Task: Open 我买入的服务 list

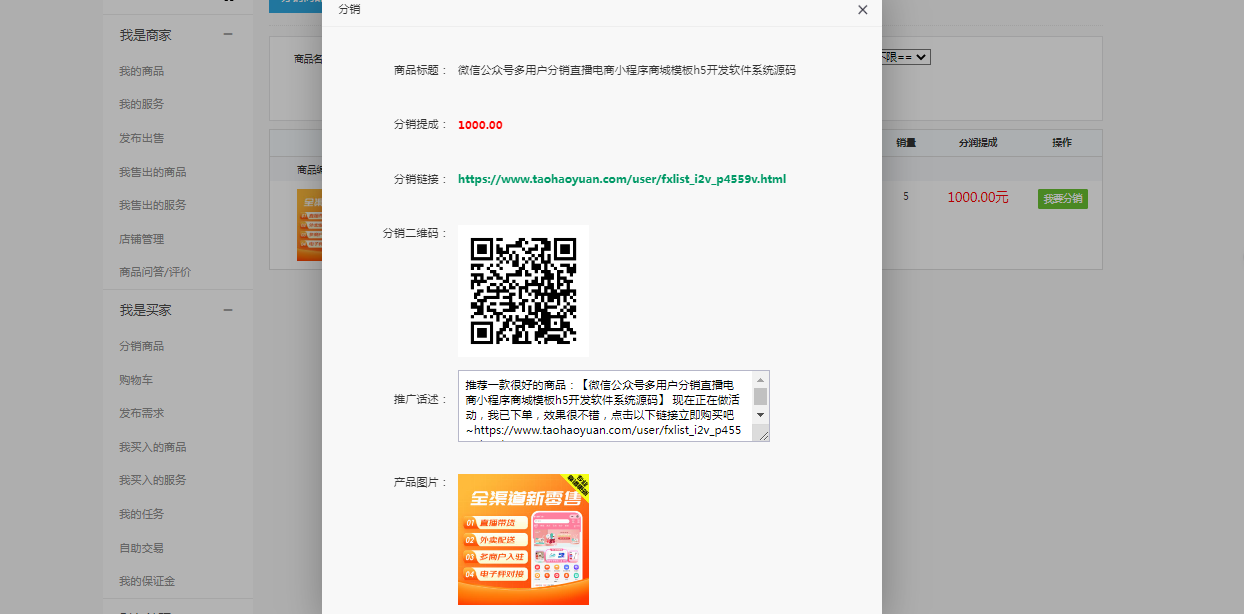Action: pyautogui.click(x=152, y=480)
